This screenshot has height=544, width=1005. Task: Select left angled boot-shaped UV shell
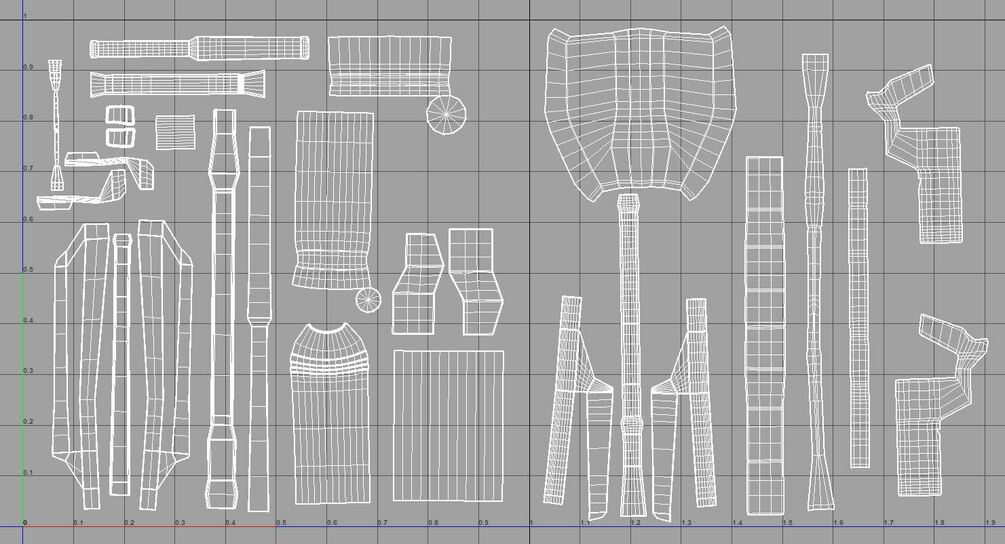(418, 283)
